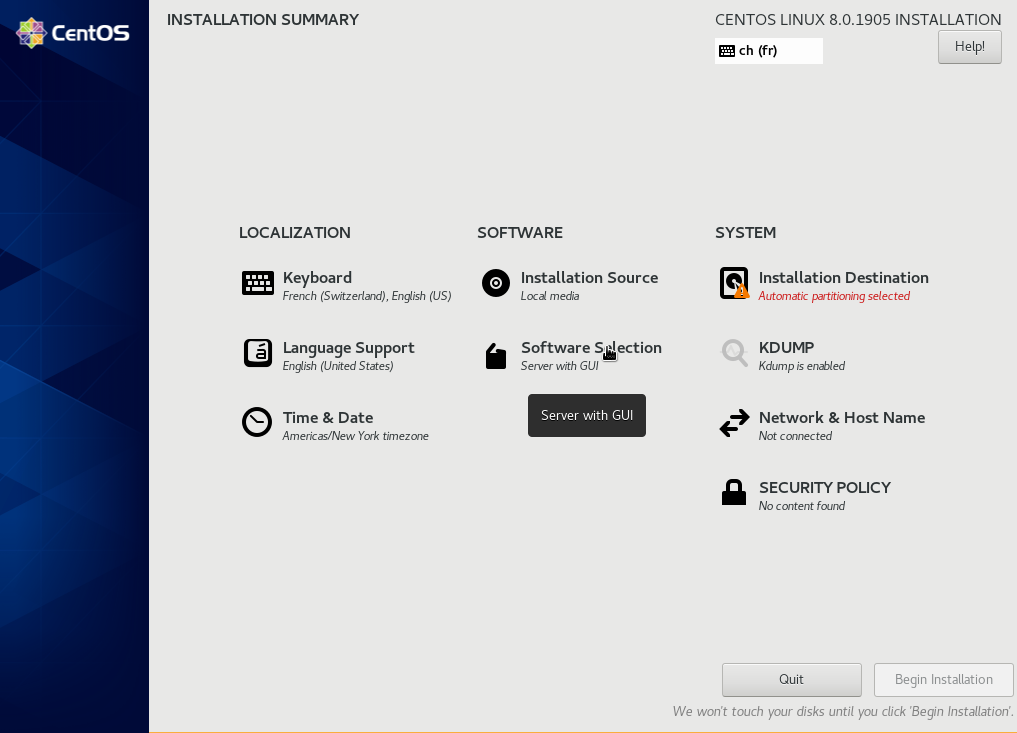Image resolution: width=1017 pixels, height=733 pixels.
Task: Click the Begin Installation button
Action: pos(943,680)
